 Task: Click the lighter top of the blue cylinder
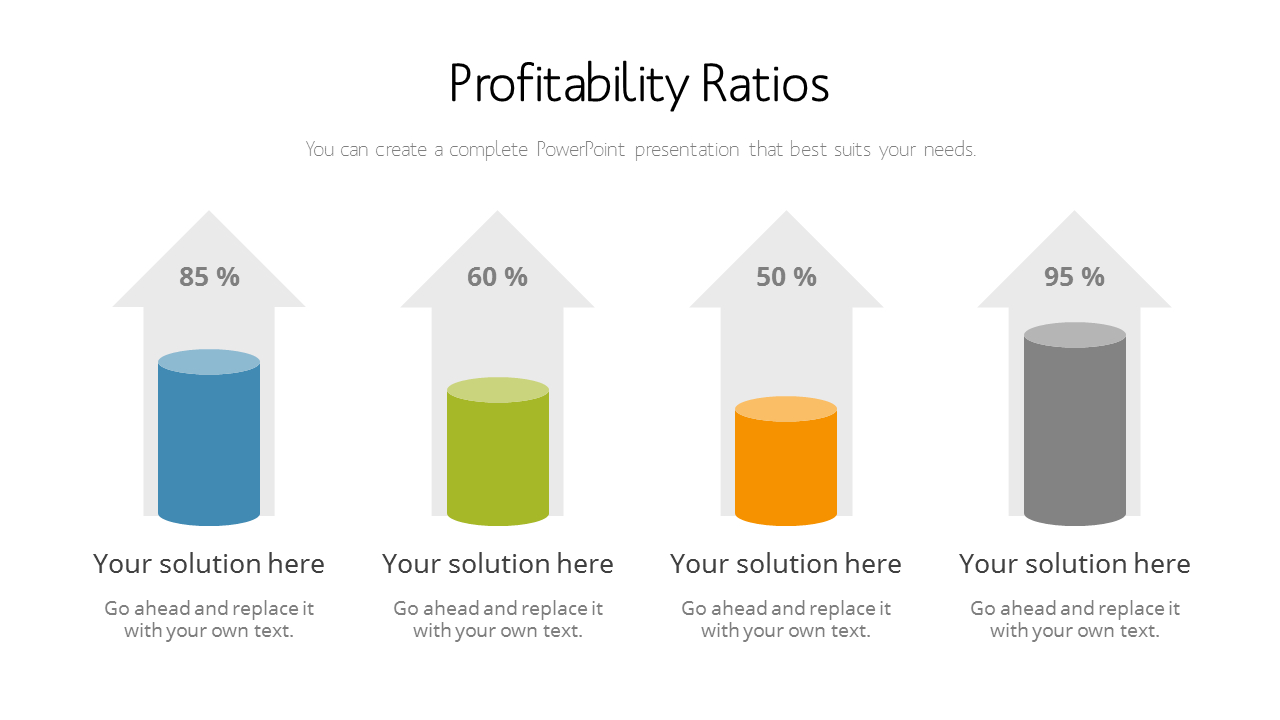[209, 362]
